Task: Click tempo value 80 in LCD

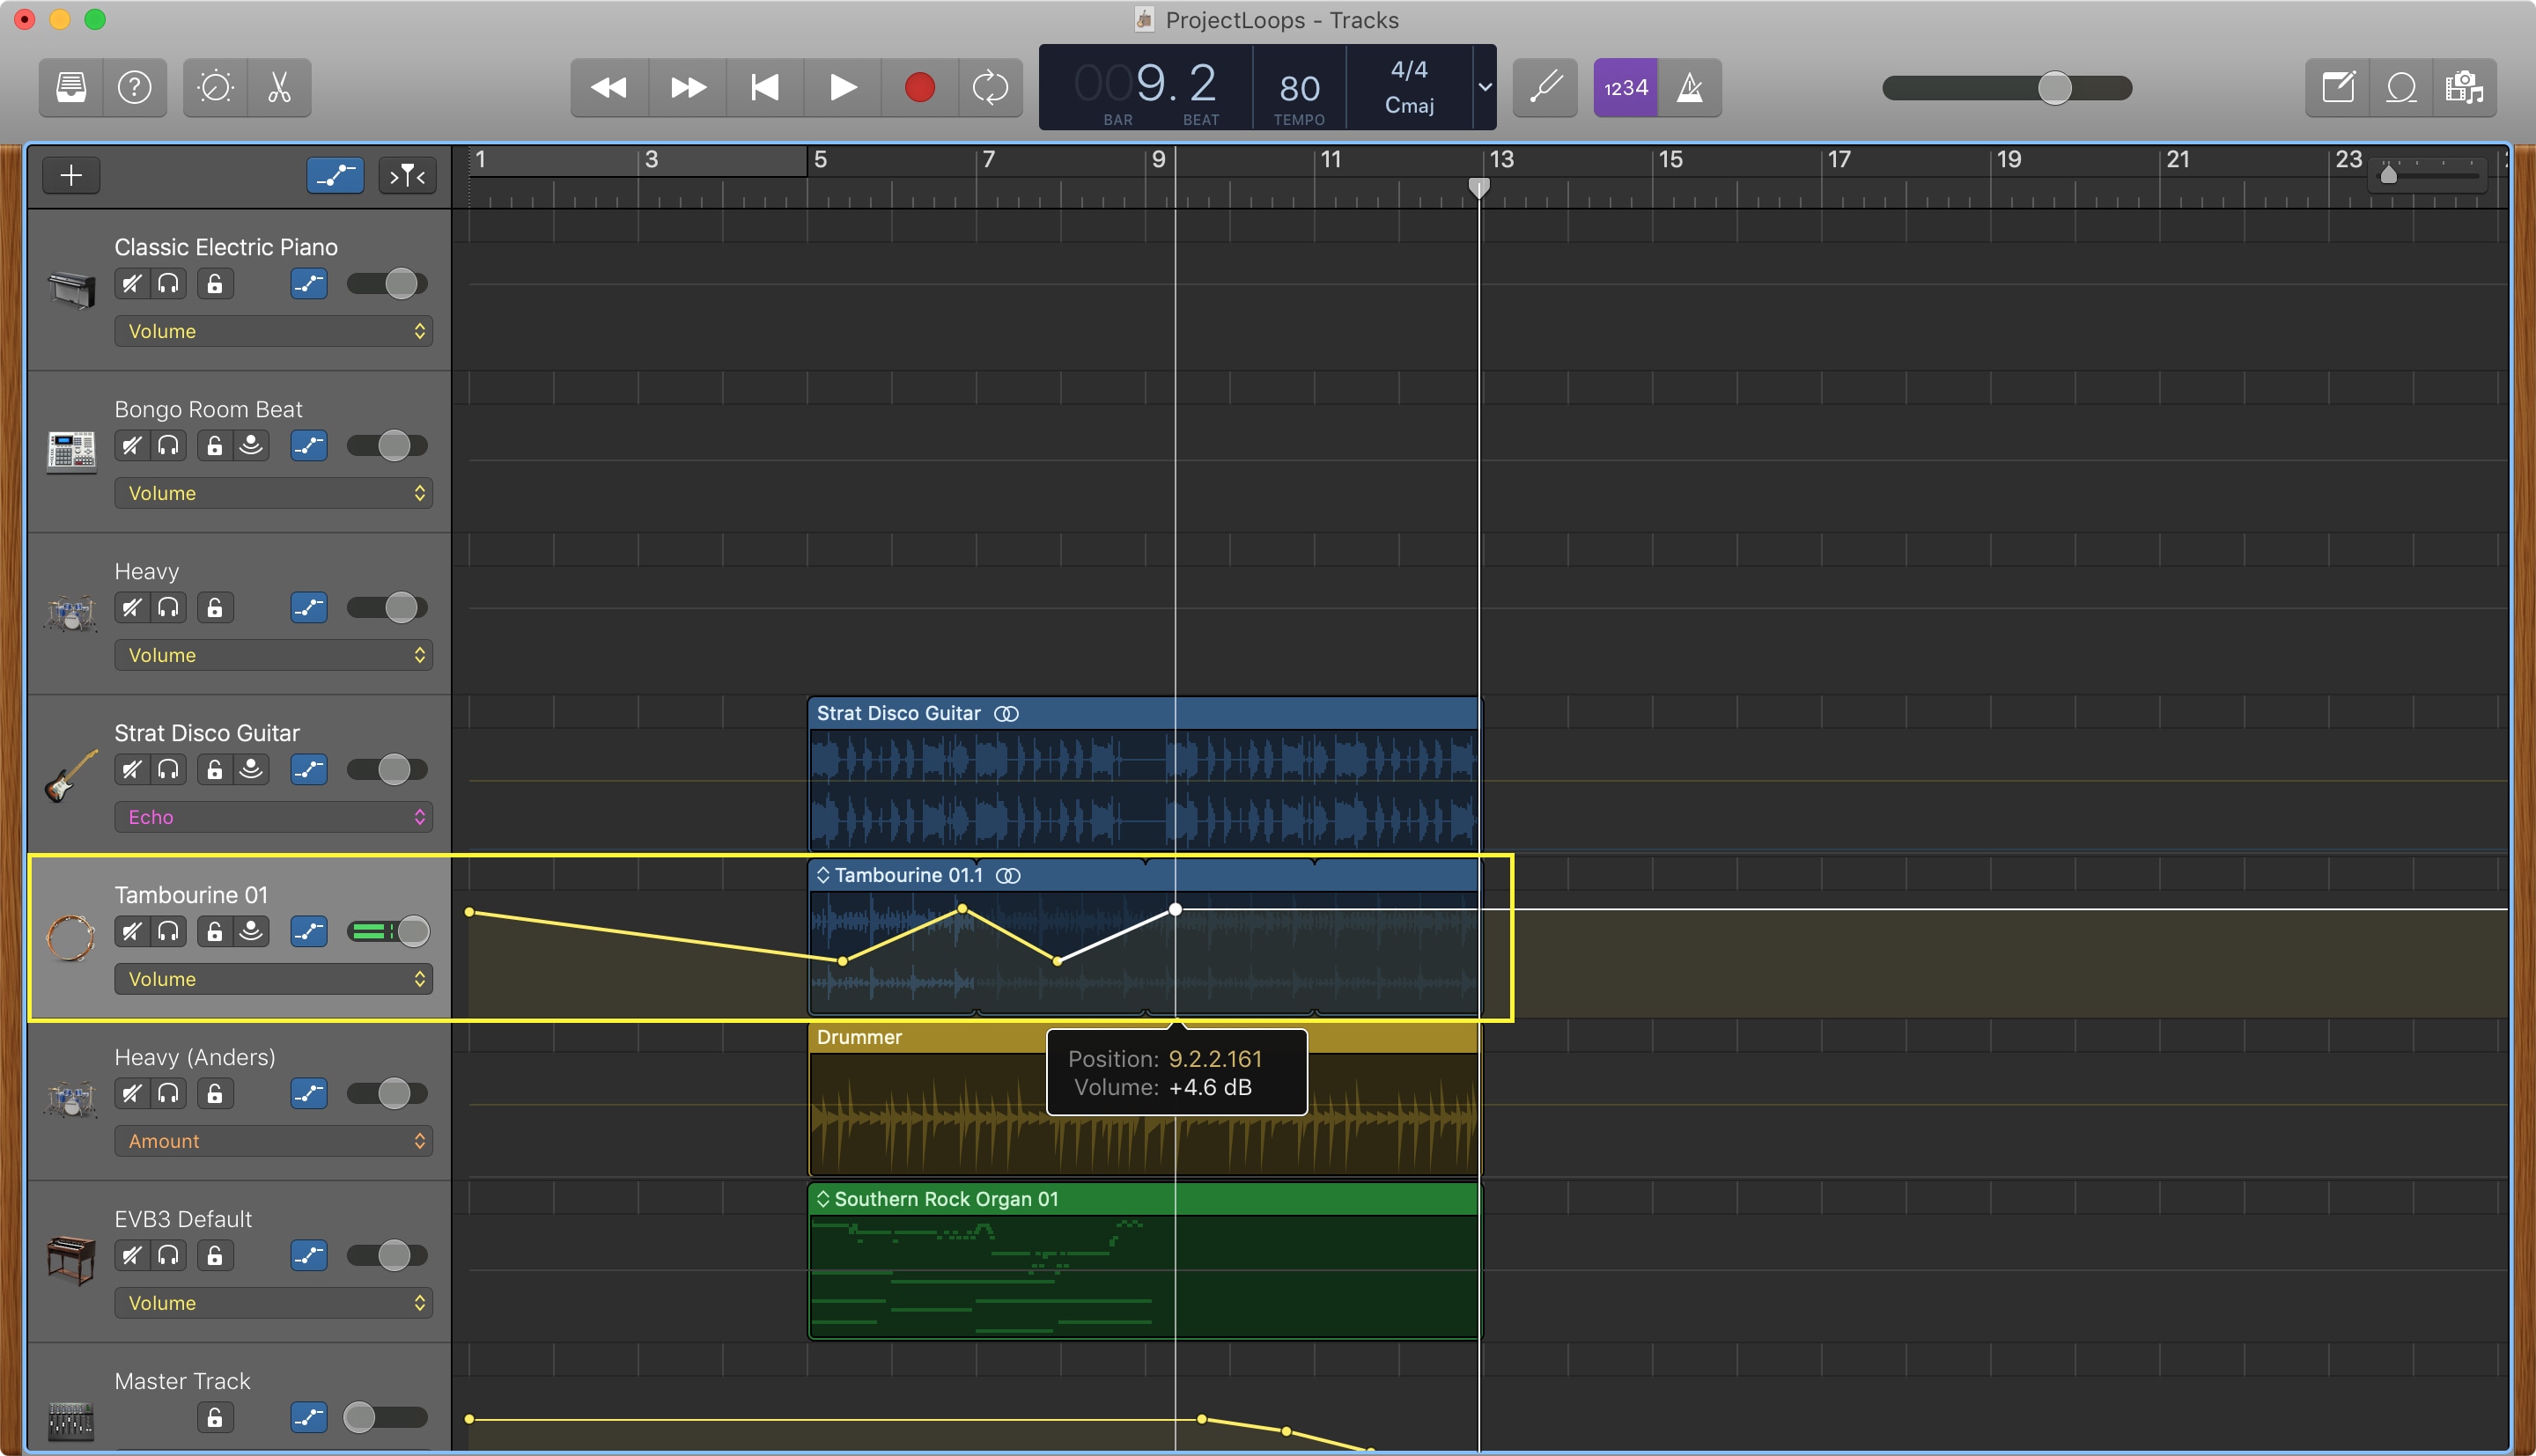Action: click(x=1299, y=88)
